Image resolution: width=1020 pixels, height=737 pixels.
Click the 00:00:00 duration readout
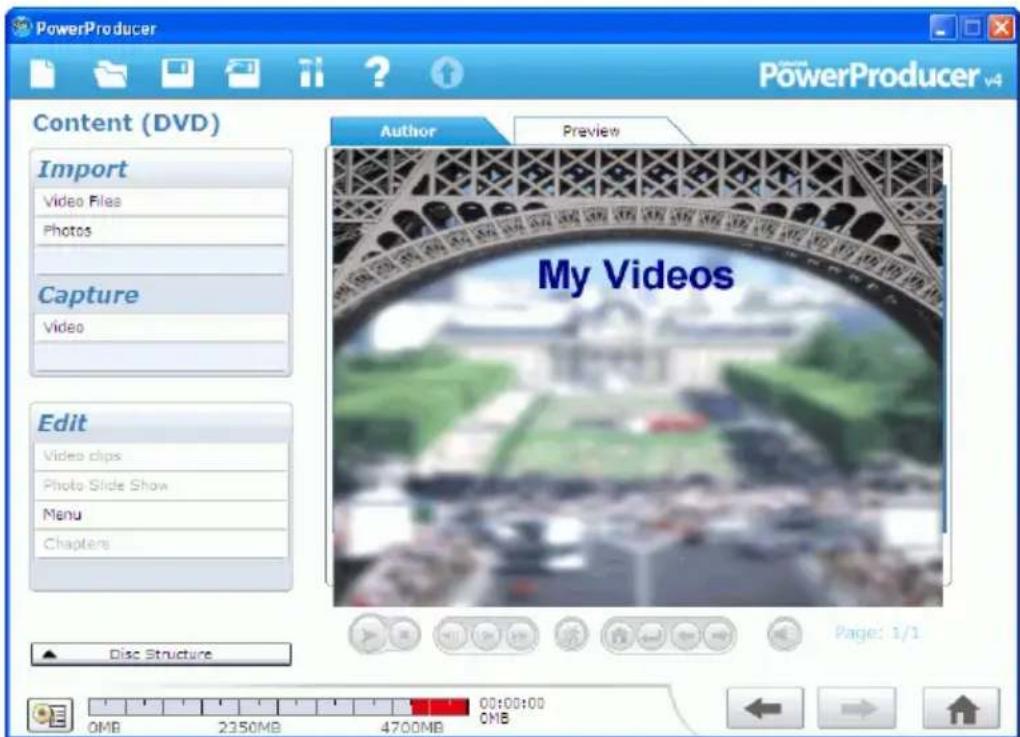point(512,703)
